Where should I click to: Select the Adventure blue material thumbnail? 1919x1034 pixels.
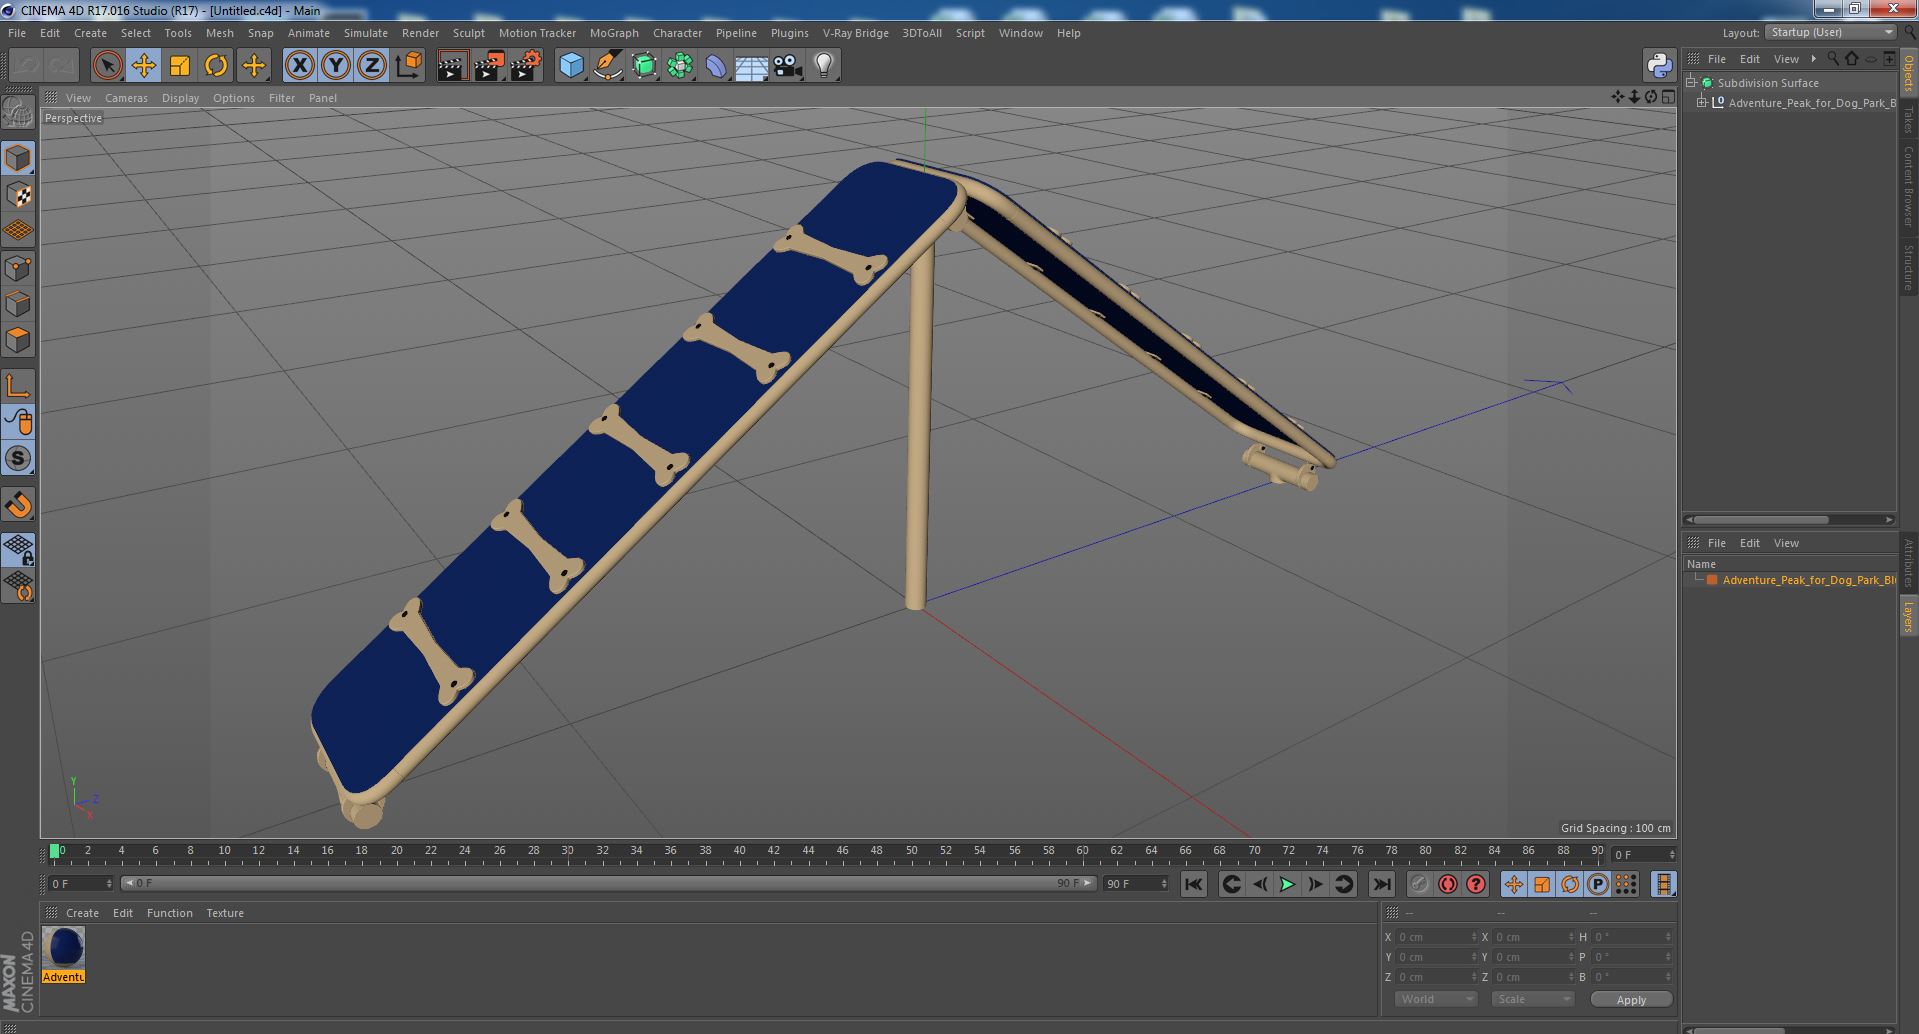[64, 947]
